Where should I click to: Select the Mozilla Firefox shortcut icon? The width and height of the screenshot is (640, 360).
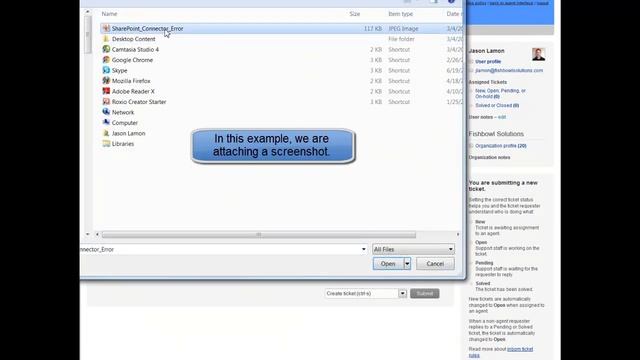click(106, 80)
